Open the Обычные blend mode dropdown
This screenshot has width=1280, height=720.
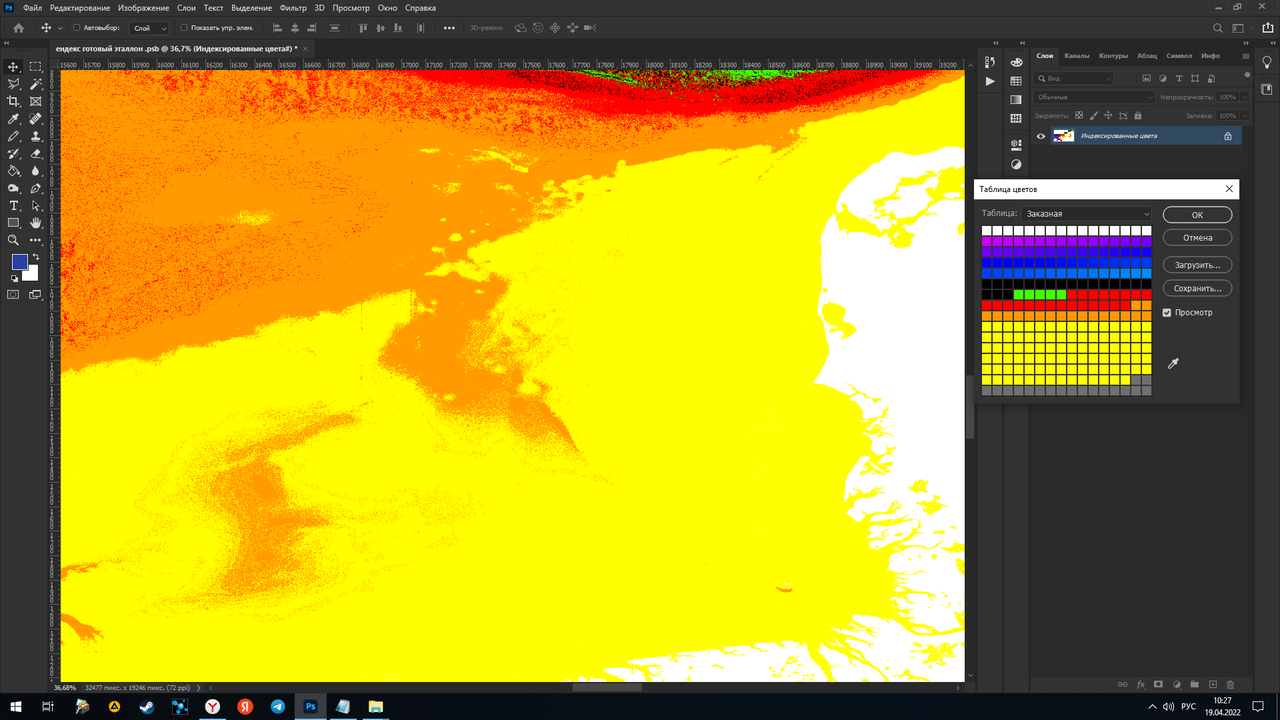[x=1095, y=97]
